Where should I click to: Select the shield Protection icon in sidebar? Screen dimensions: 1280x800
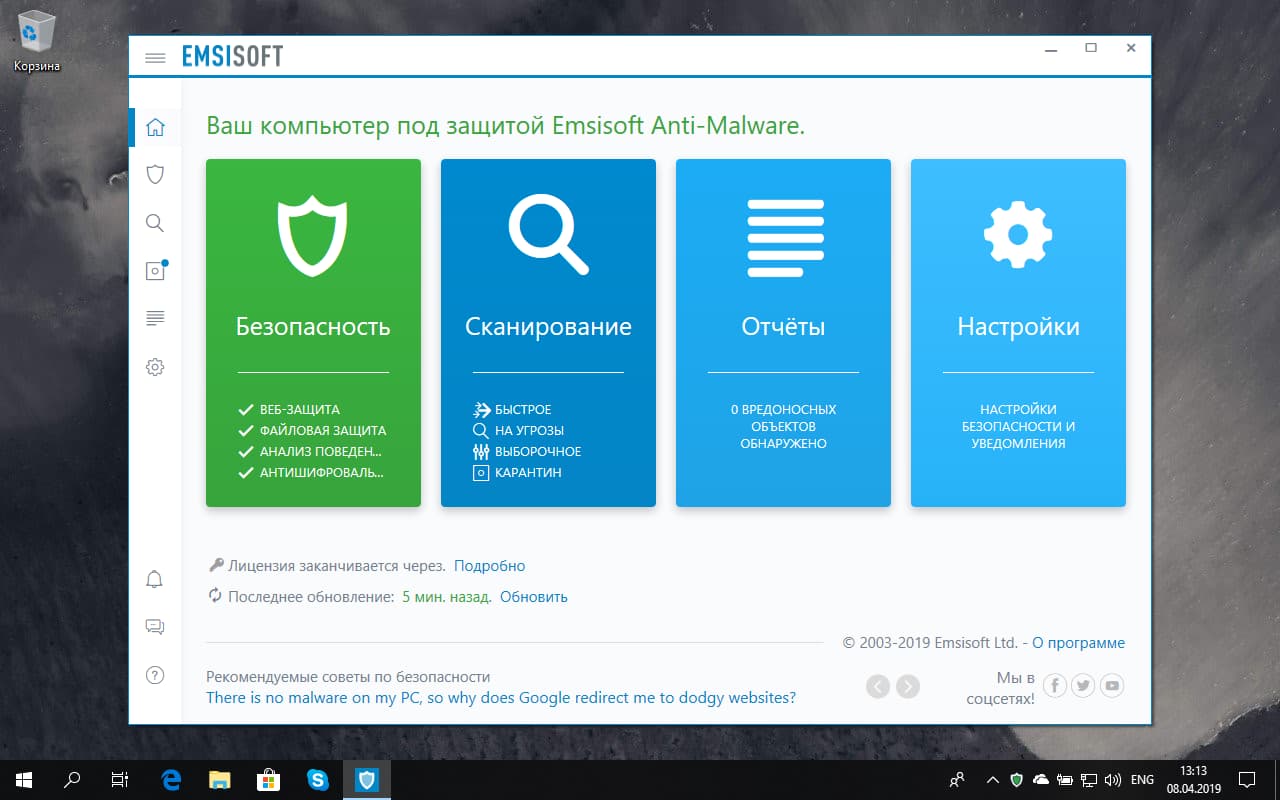click(x=155, y=174)
